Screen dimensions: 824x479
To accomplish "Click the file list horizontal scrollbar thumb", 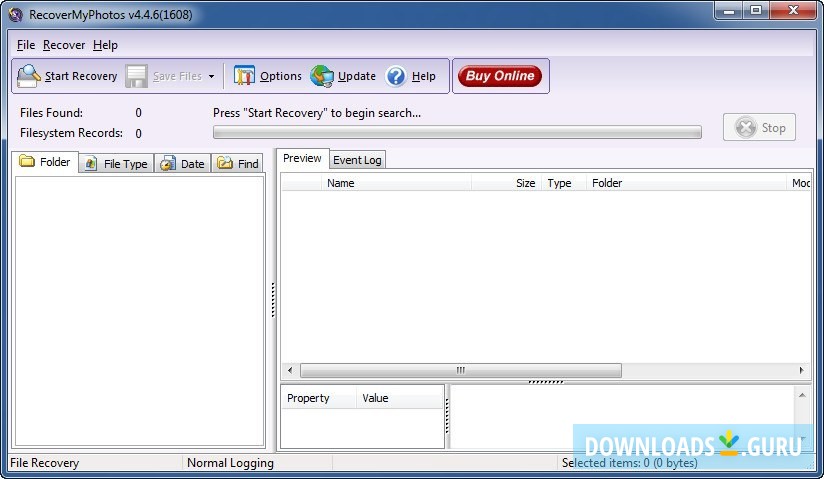I will point(461,370).
